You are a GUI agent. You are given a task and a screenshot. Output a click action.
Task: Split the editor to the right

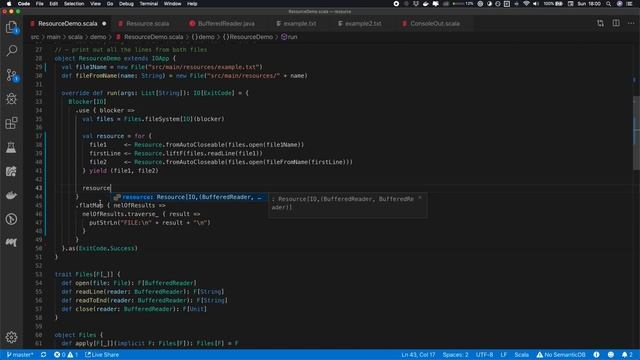click(616, 23)
